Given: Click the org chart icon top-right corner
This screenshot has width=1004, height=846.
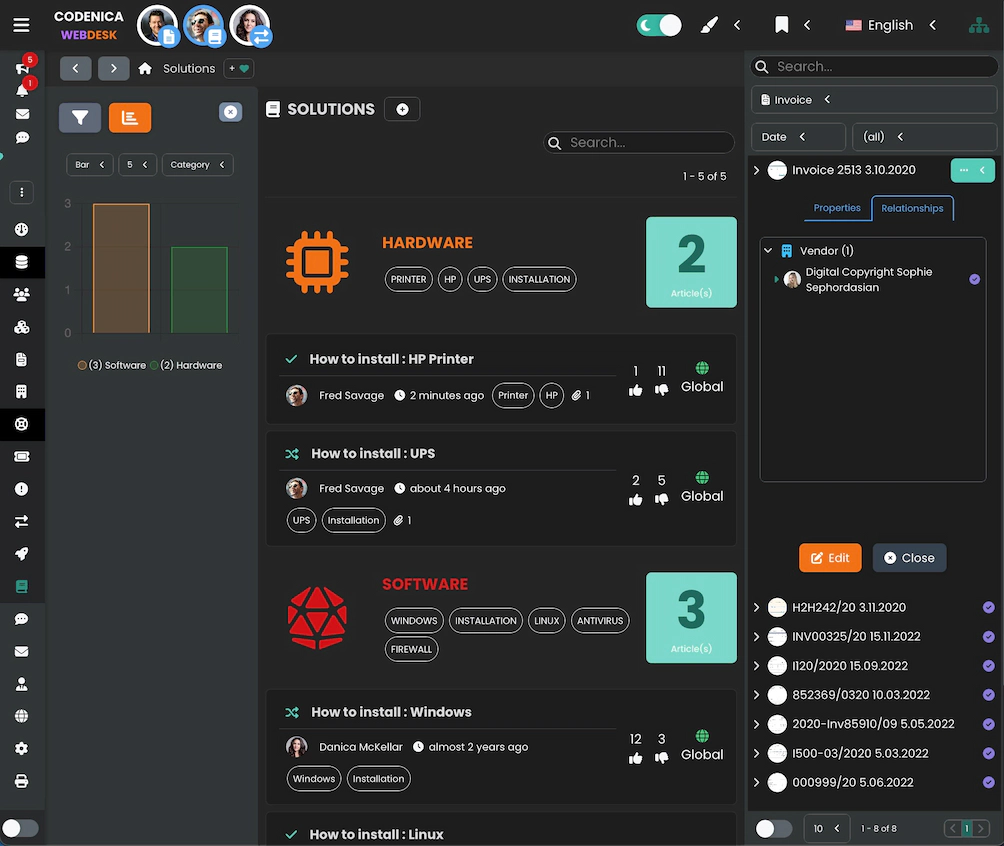Looking at the screenshot, I should 978,24.
